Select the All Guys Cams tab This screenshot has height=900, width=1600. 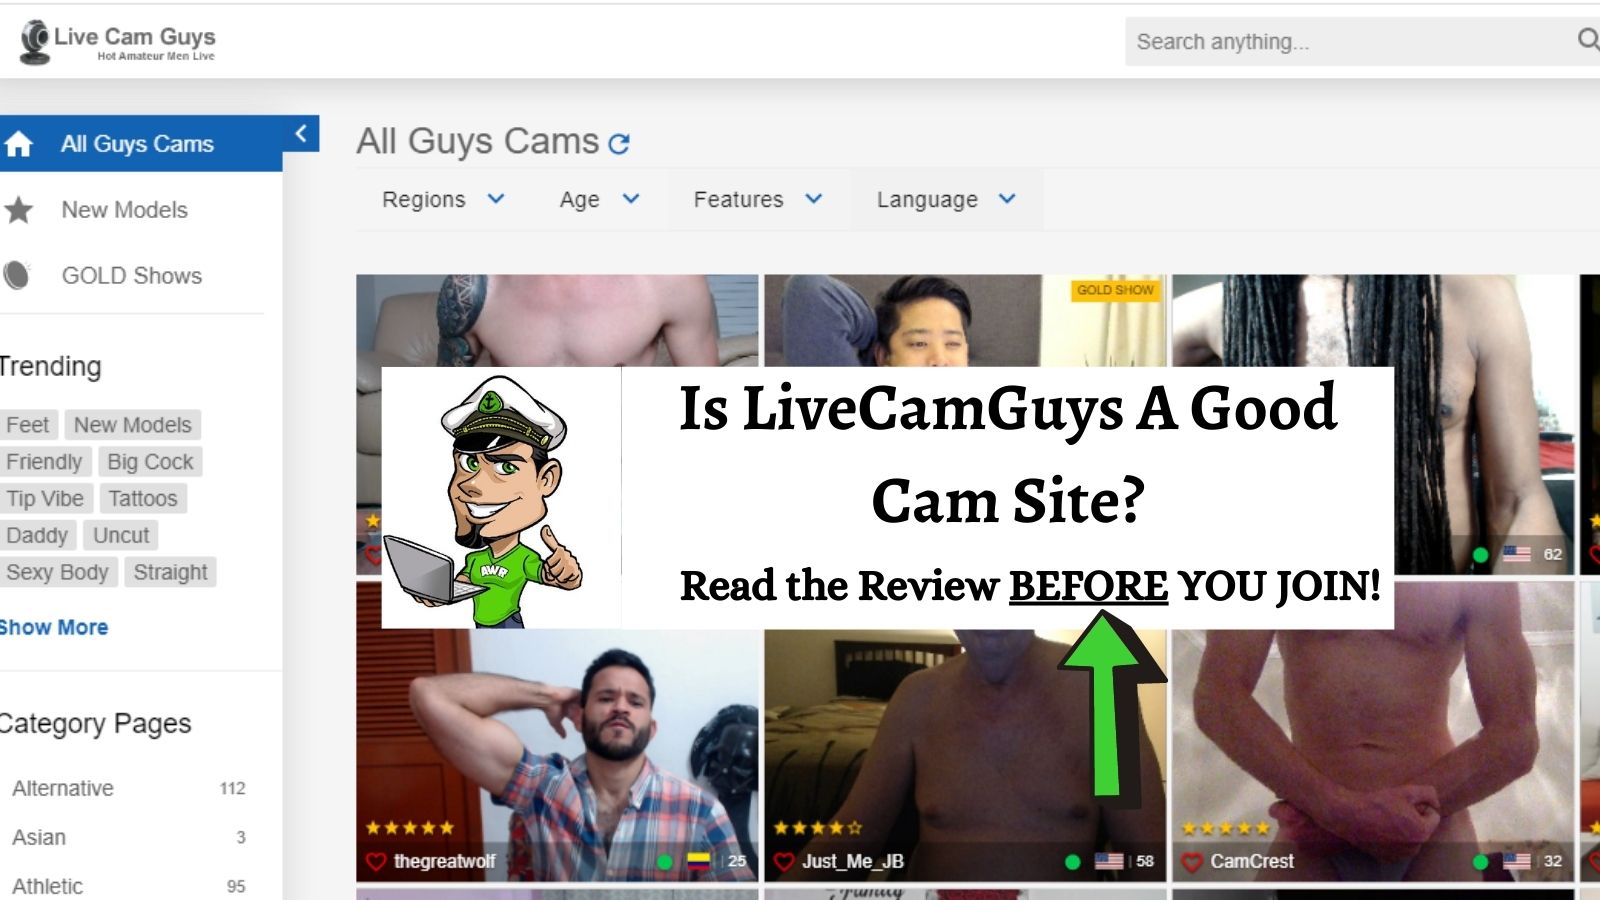pos(137,144)
